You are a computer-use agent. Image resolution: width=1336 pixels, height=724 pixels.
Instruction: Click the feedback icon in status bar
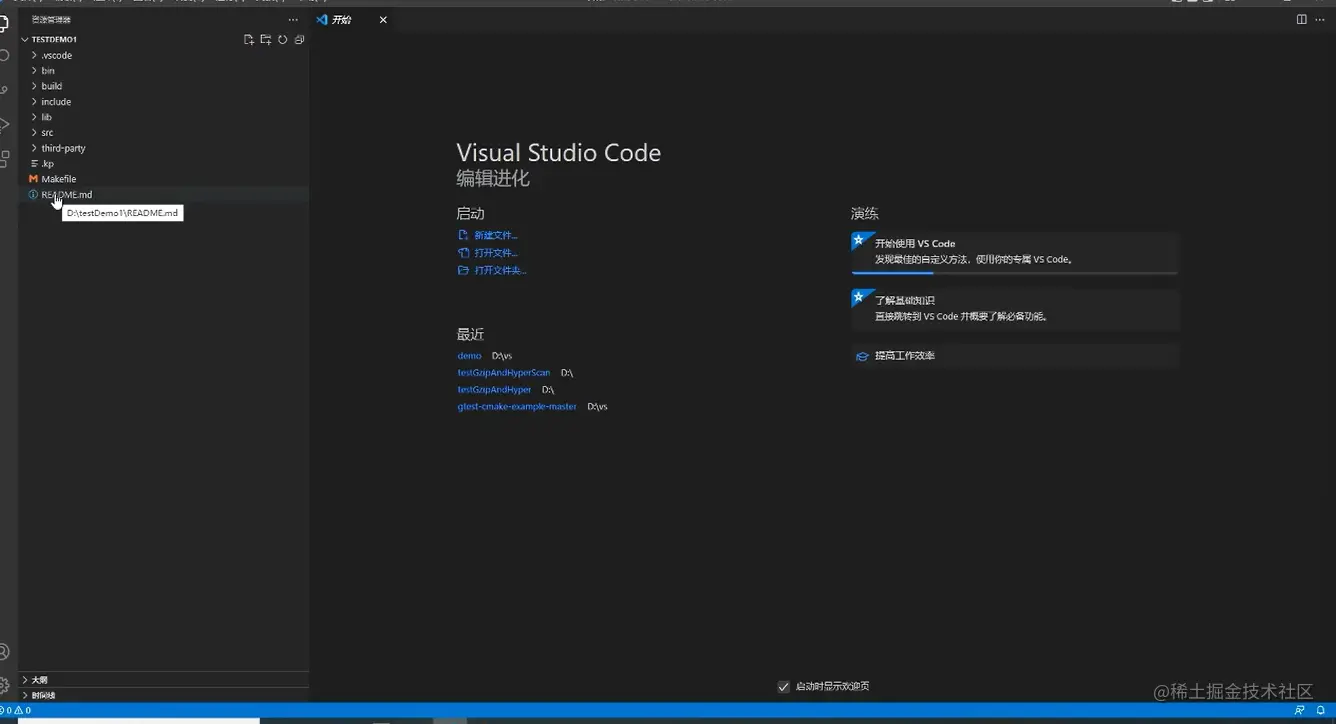pos(1300,710)
